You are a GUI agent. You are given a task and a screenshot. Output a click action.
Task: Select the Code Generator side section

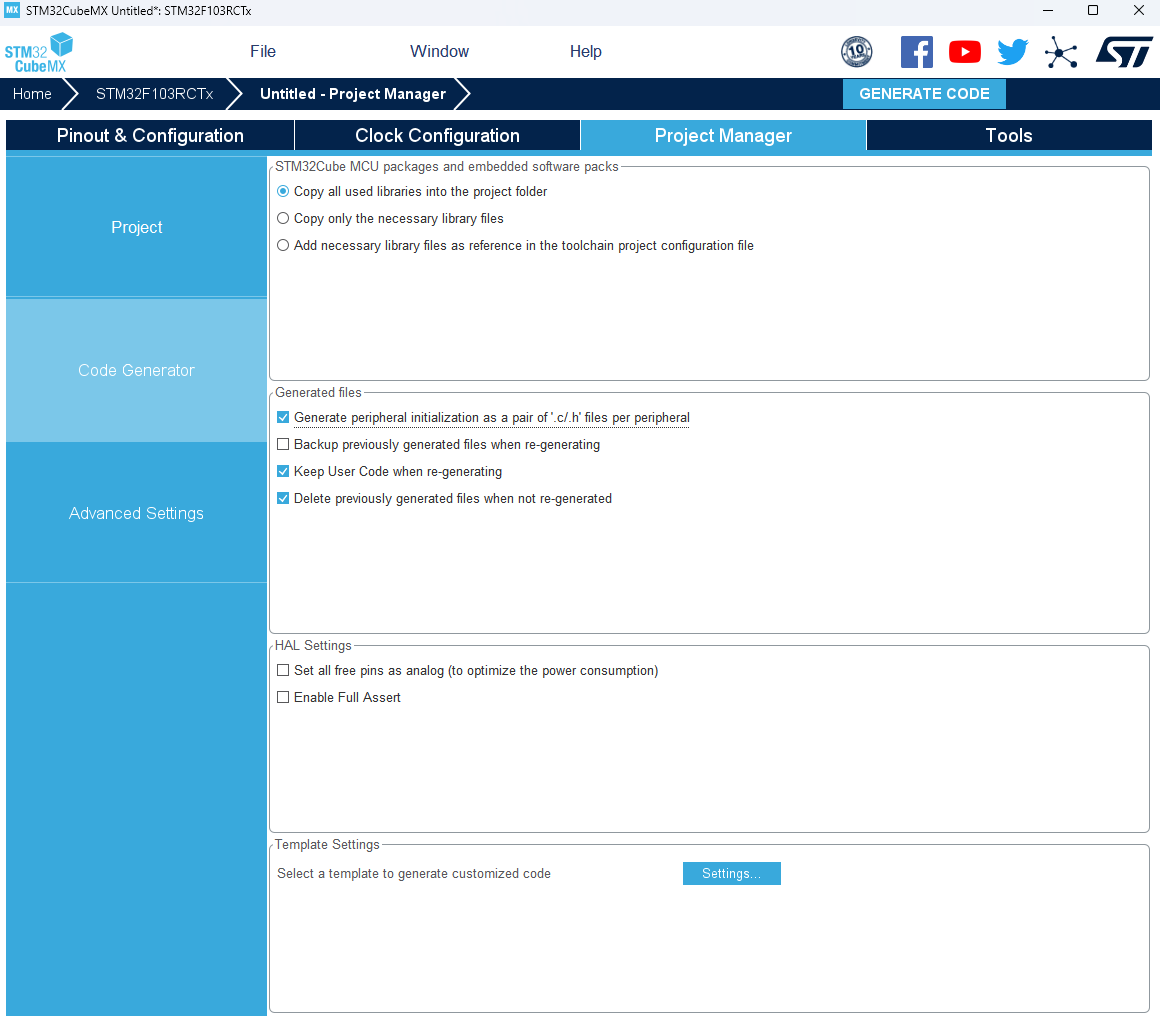click(136, 370)
